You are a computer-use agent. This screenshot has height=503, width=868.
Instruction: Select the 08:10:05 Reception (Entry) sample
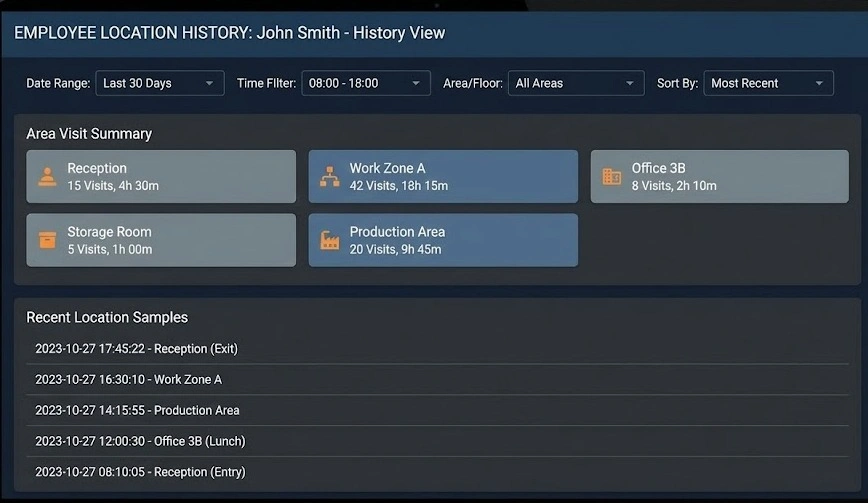coord(140,472)
